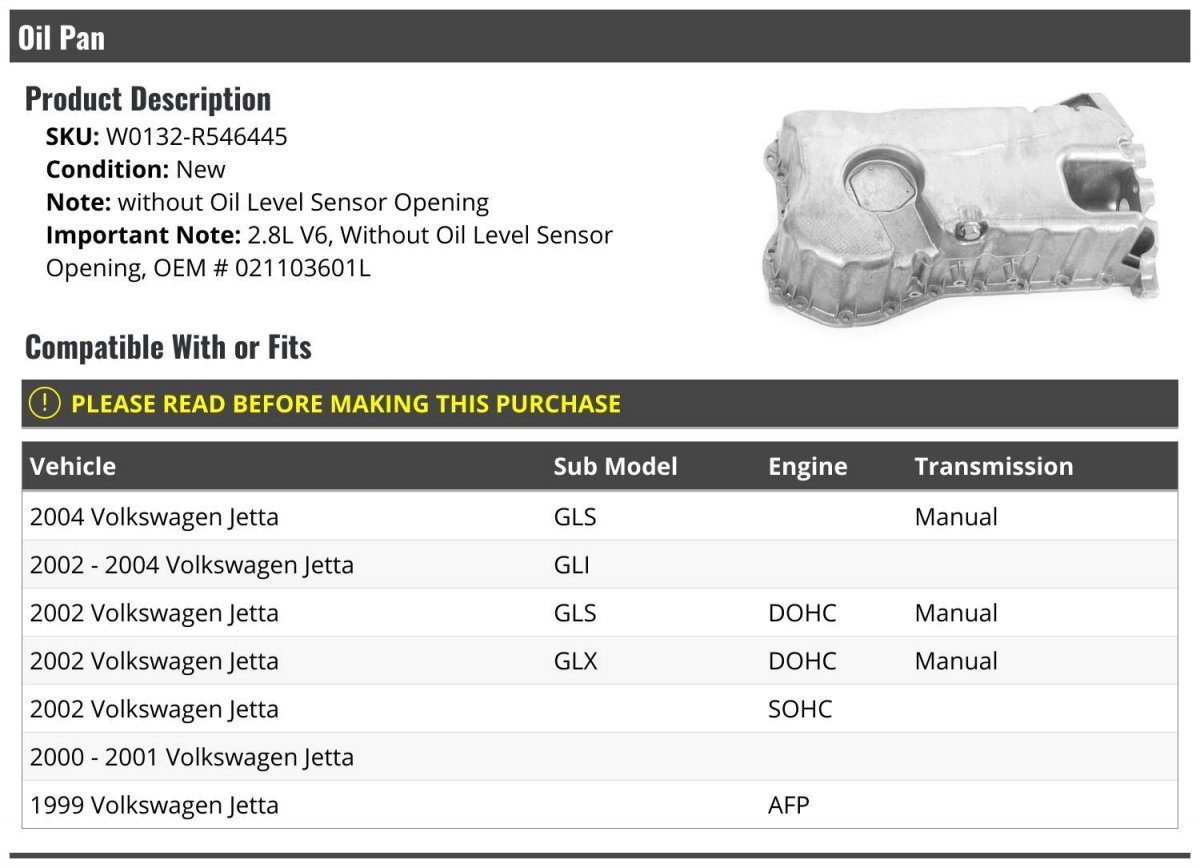Viewport: 1200px width, 868px height.
Task: Click the Product Description heading
Action: (x=148, y=99)
